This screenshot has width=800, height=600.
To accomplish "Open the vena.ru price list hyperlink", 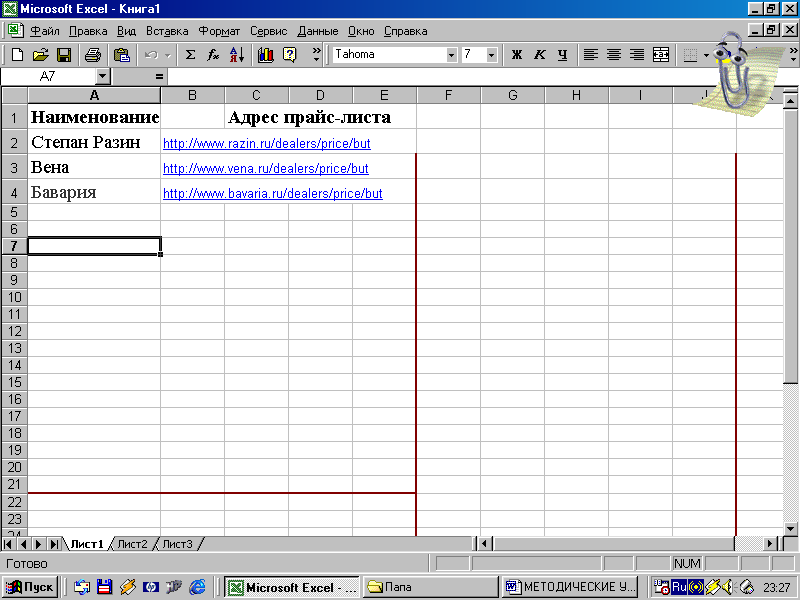I will click(265, 169).
